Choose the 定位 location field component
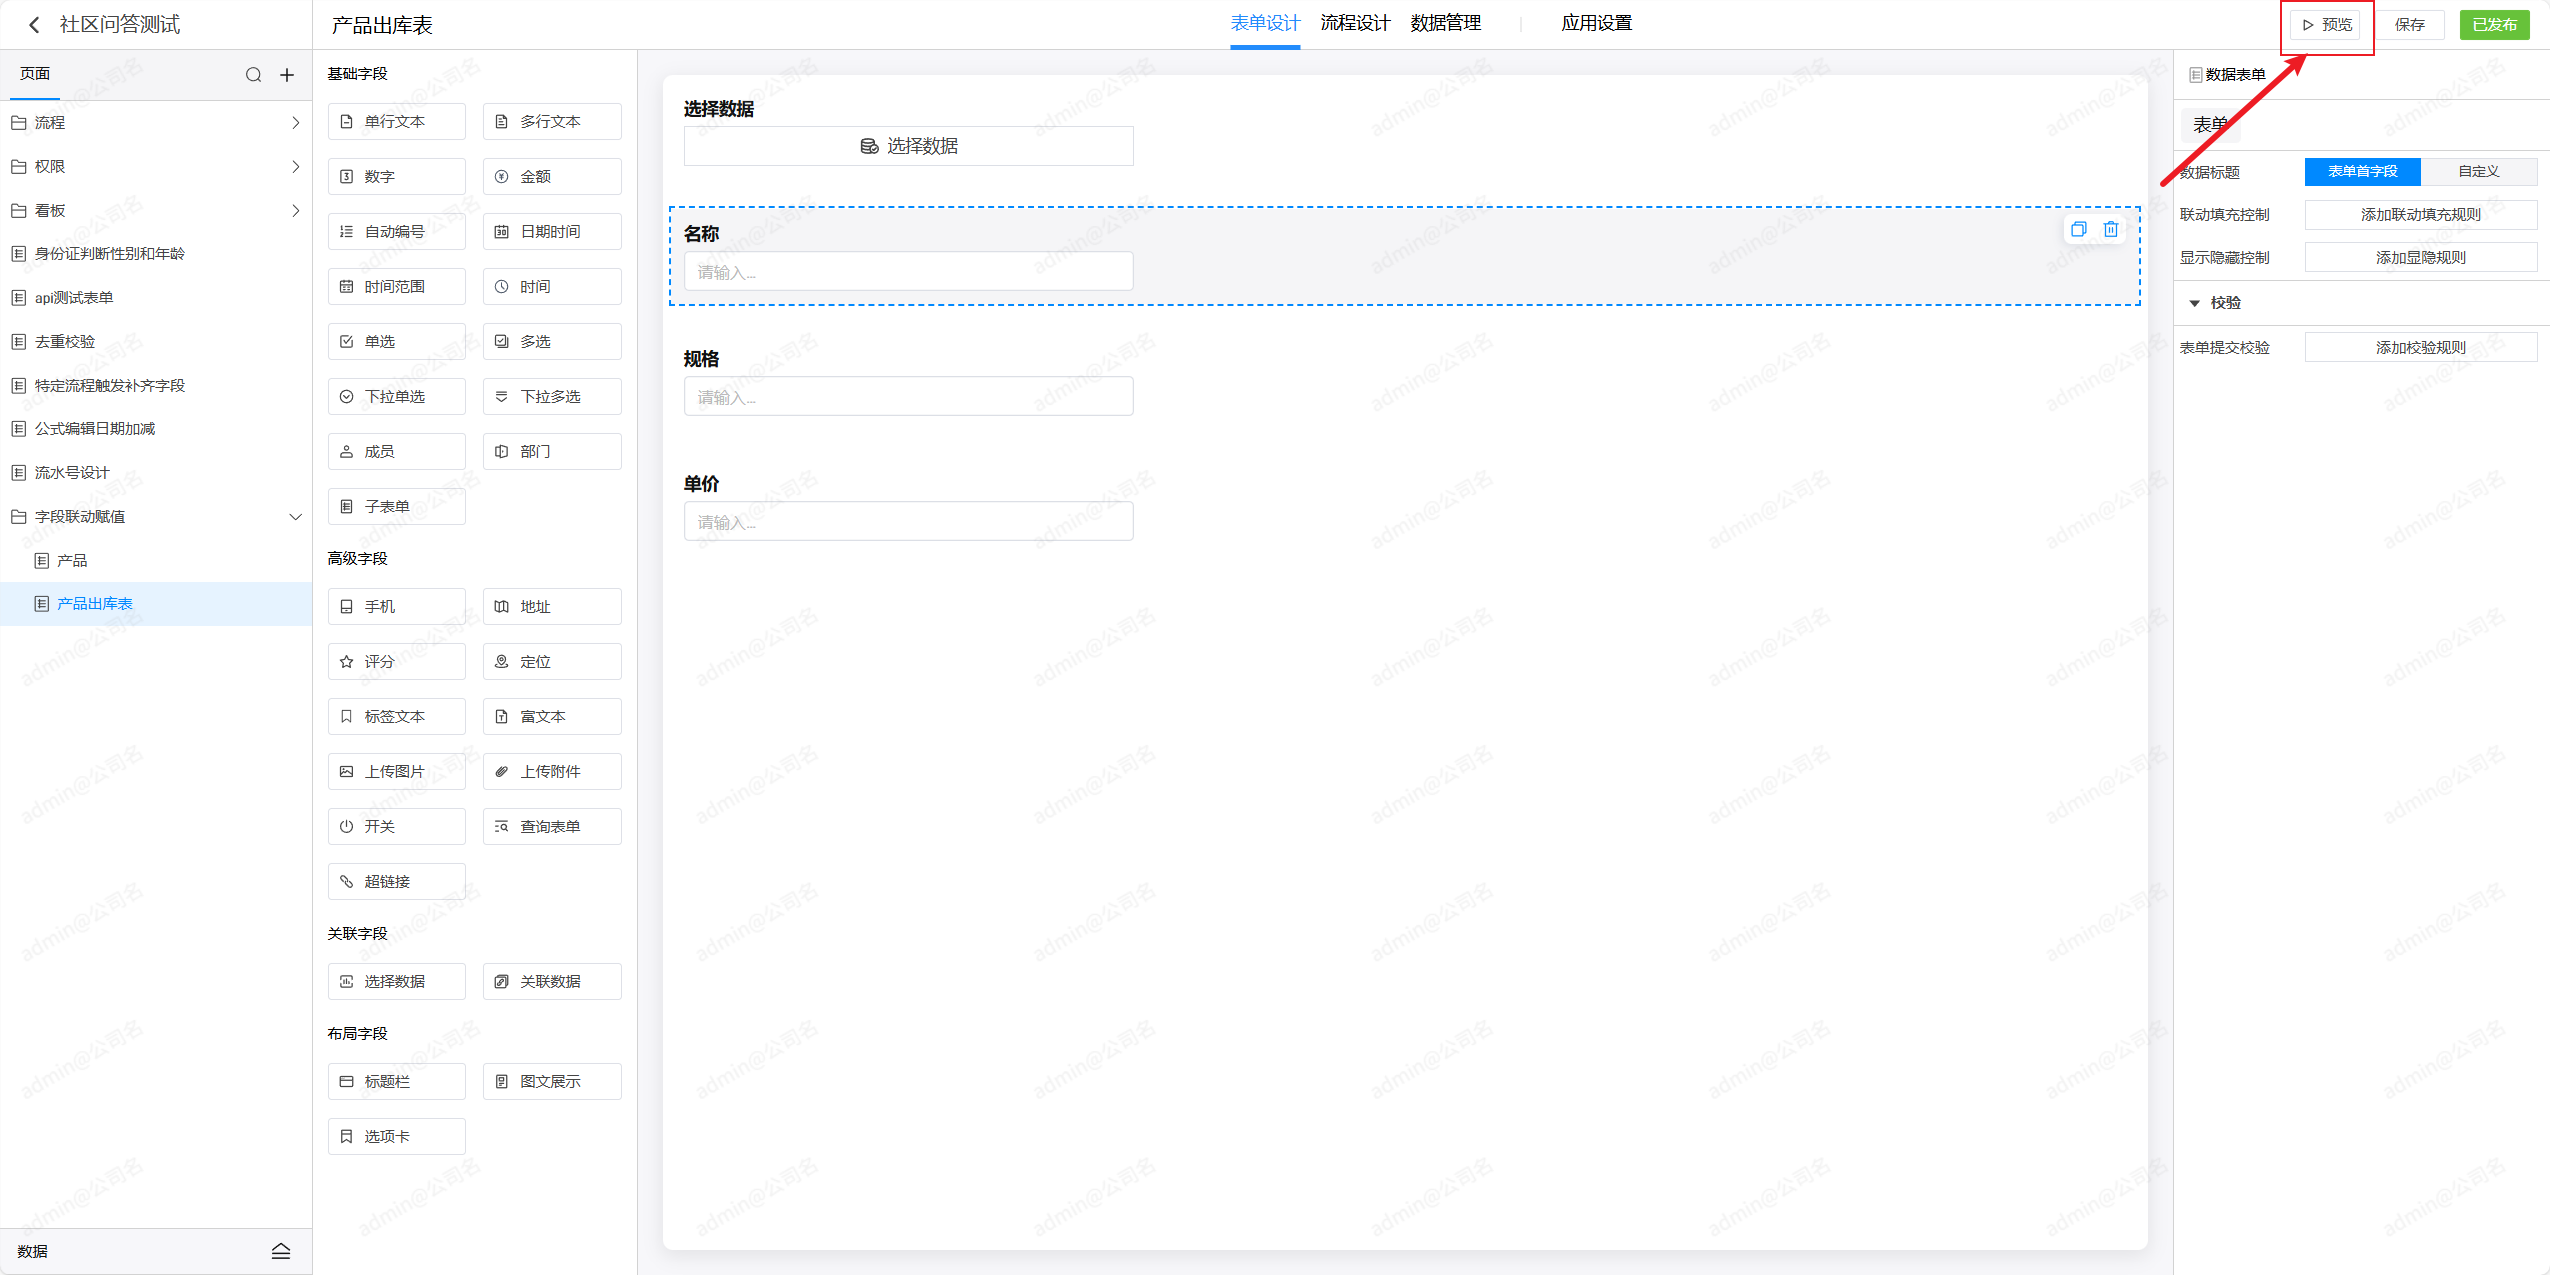 coord(551,661)
